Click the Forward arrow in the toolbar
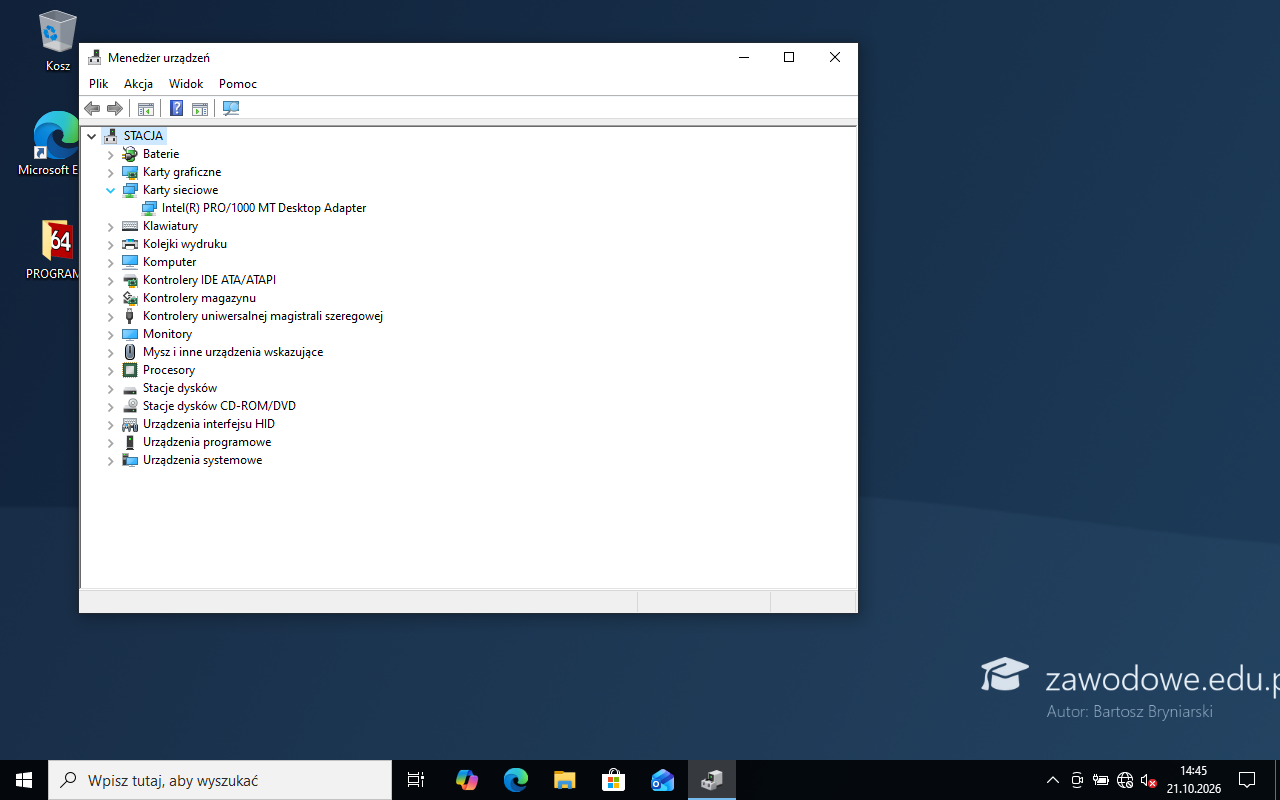 [x=115, y=108]
